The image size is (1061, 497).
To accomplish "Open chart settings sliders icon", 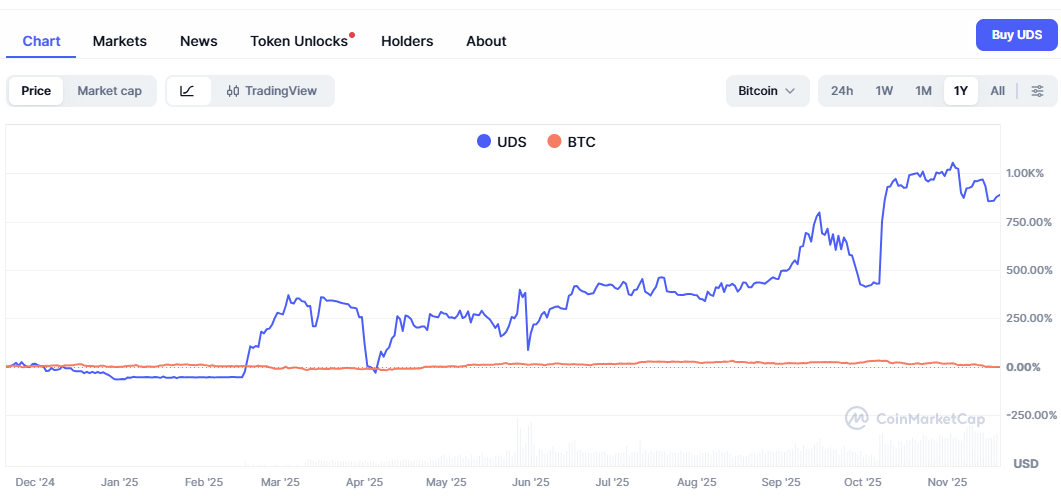I will coord(1037,91).
